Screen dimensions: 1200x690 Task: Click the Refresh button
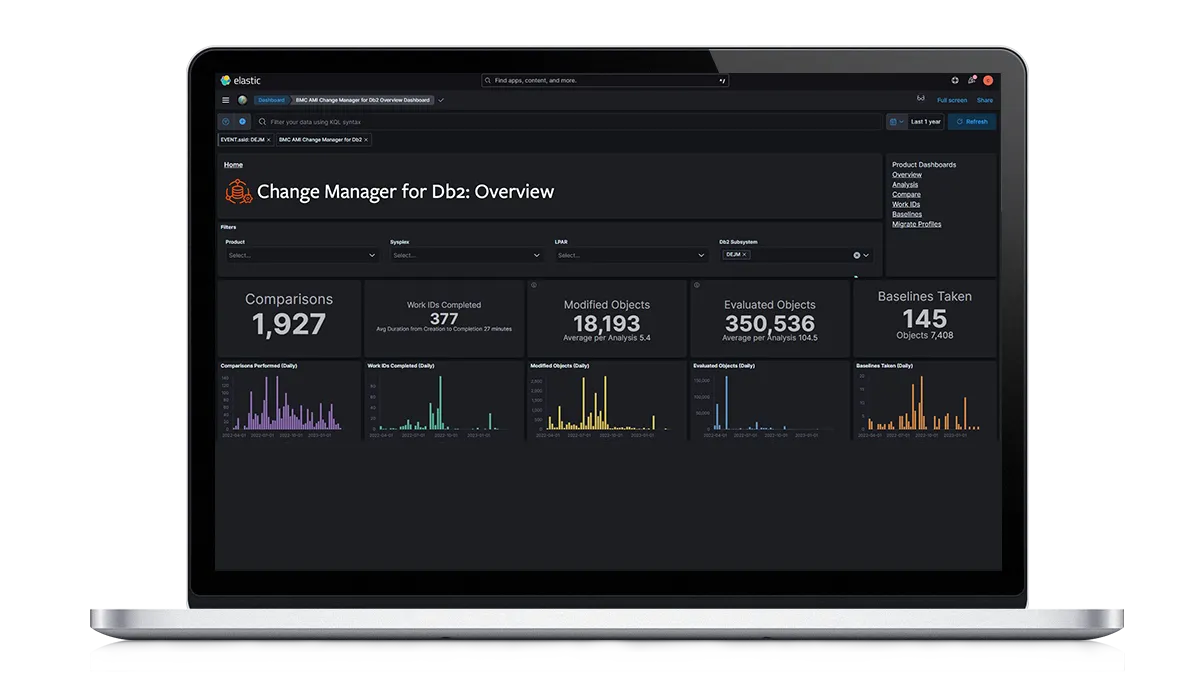[x=972, y=122]
